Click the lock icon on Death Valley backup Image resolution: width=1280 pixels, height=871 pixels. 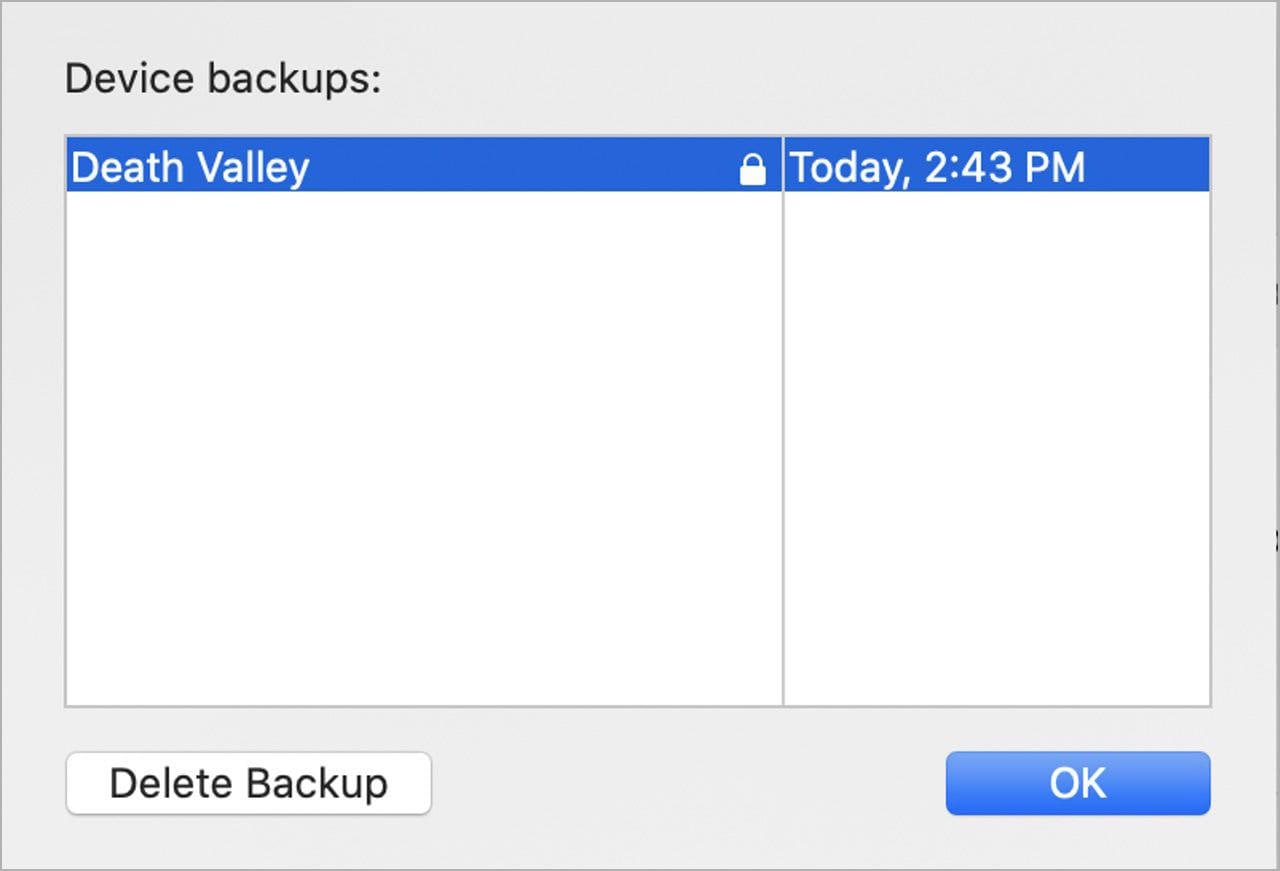point(752,170)
